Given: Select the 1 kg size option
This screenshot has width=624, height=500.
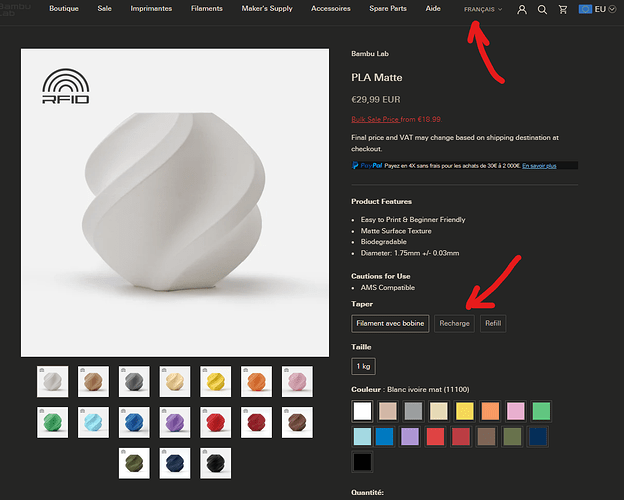Looking at the screenshot, I should point(363,366).
